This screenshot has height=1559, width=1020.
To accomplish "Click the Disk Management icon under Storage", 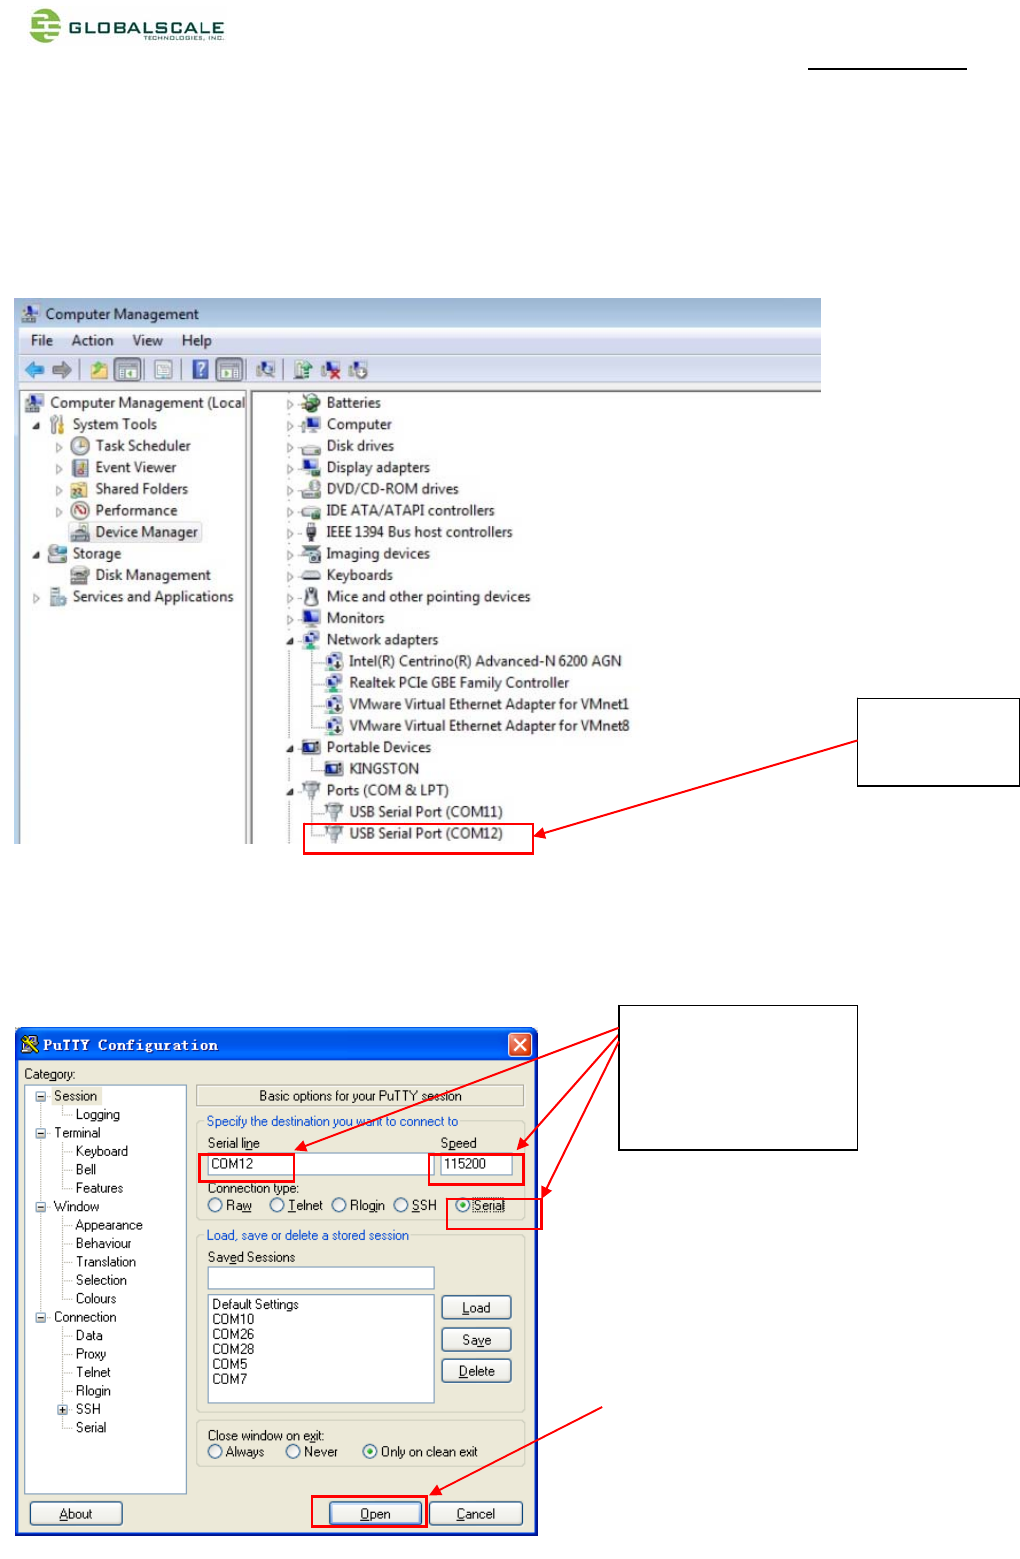I will point(80,575).
